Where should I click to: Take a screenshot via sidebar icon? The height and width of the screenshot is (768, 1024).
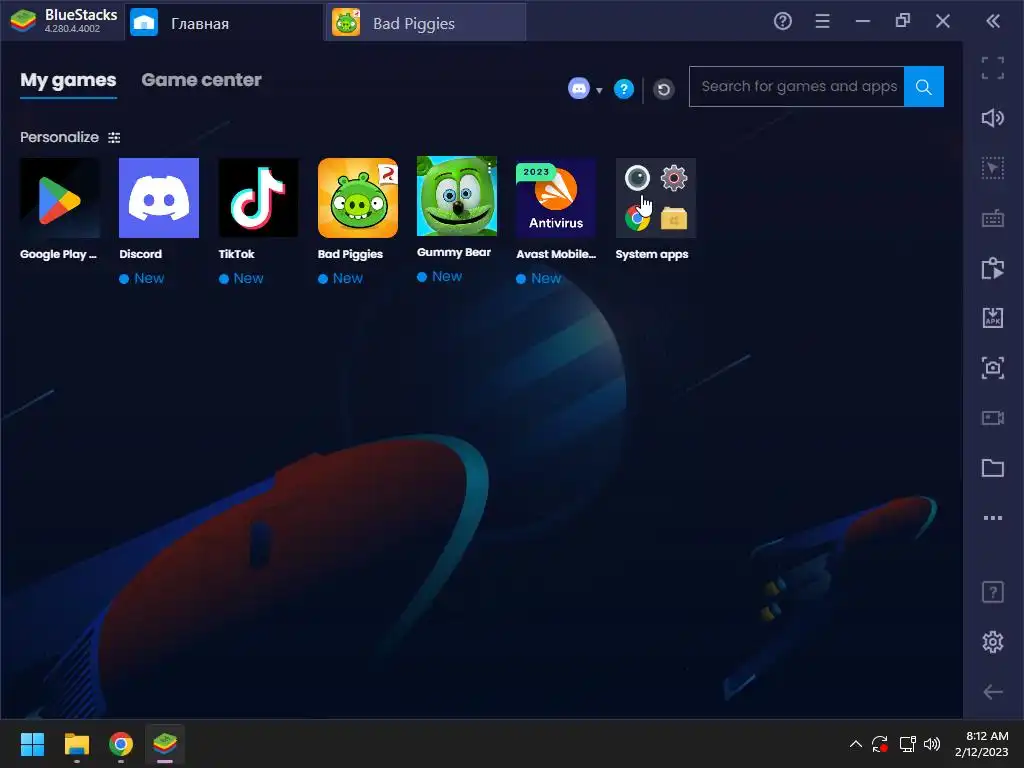(x=993, y=368)
